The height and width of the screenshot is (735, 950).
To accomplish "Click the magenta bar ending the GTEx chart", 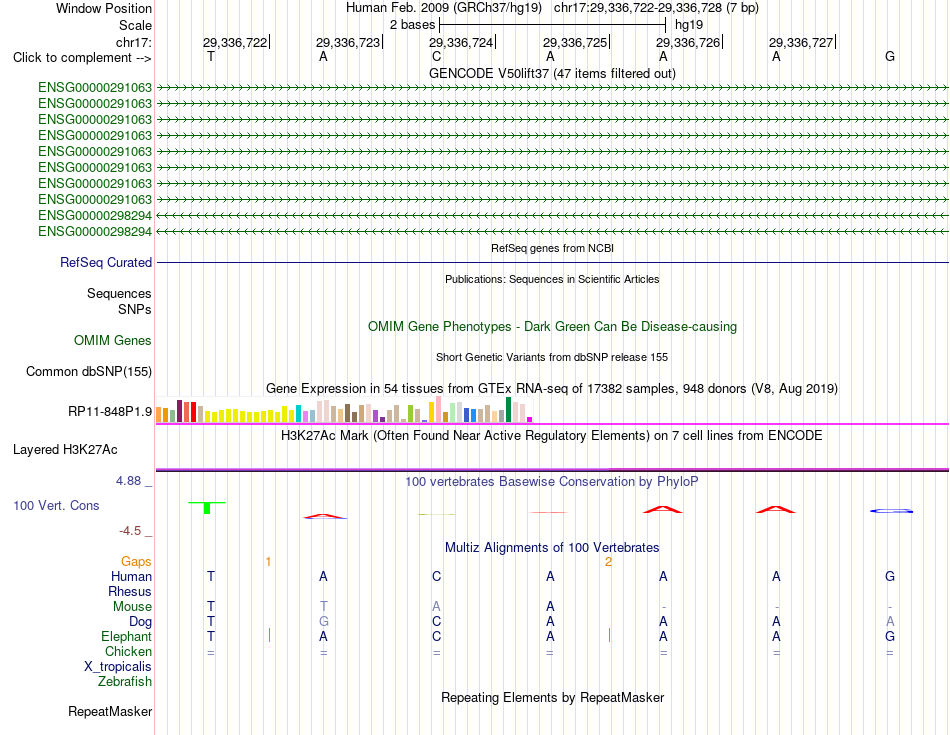I will tap(530, 419).
